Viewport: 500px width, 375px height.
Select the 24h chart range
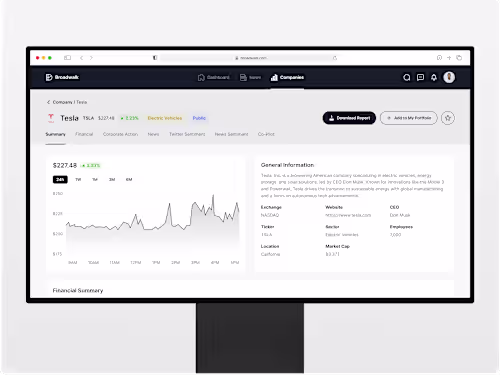coord(60,179)
